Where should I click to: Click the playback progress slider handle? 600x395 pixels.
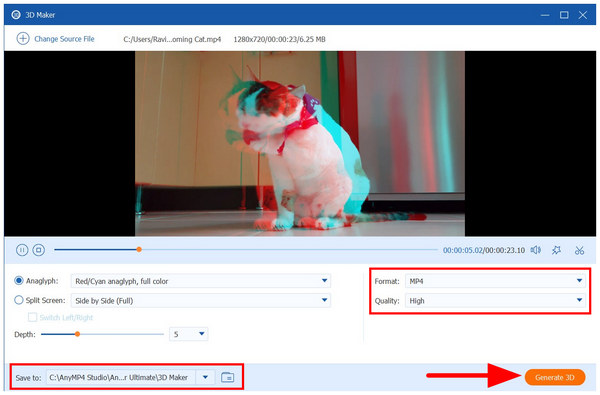(139, 250)
